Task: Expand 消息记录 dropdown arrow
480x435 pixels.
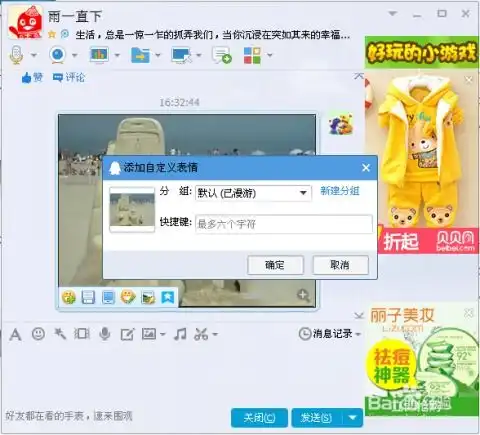Action: 358,334
